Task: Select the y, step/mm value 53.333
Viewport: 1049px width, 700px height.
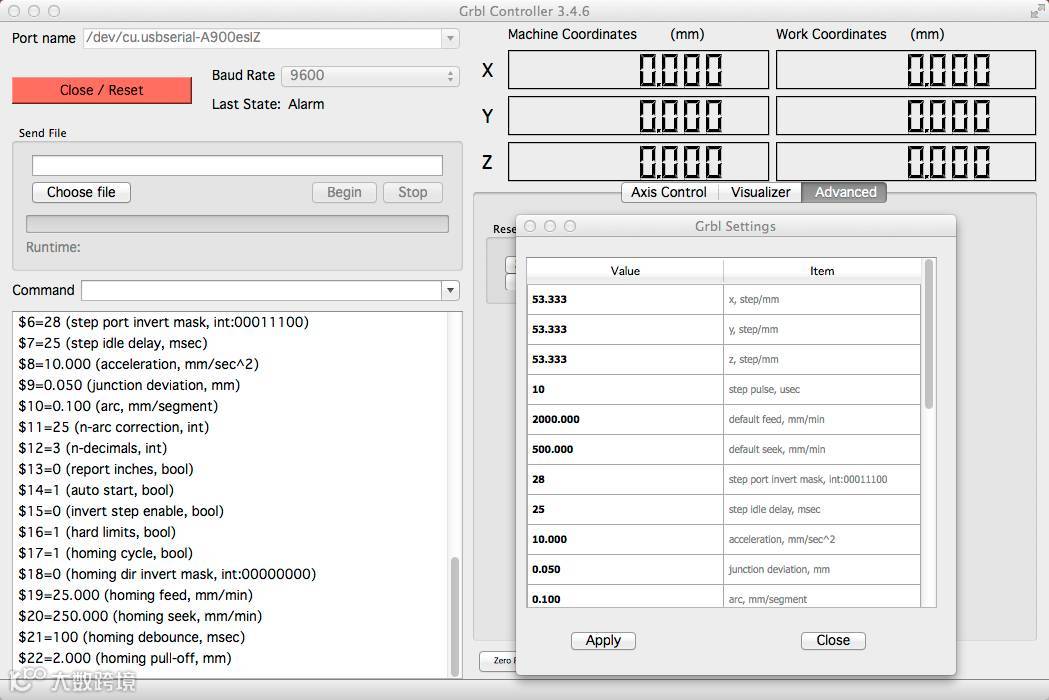Action: [625, 330]
